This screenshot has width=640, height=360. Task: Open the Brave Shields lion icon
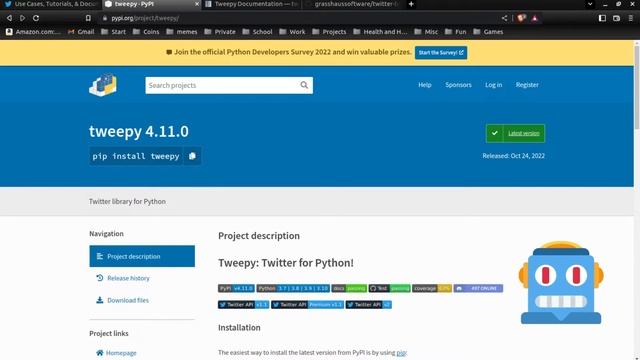pyautogui.click(x=521, y=18)
